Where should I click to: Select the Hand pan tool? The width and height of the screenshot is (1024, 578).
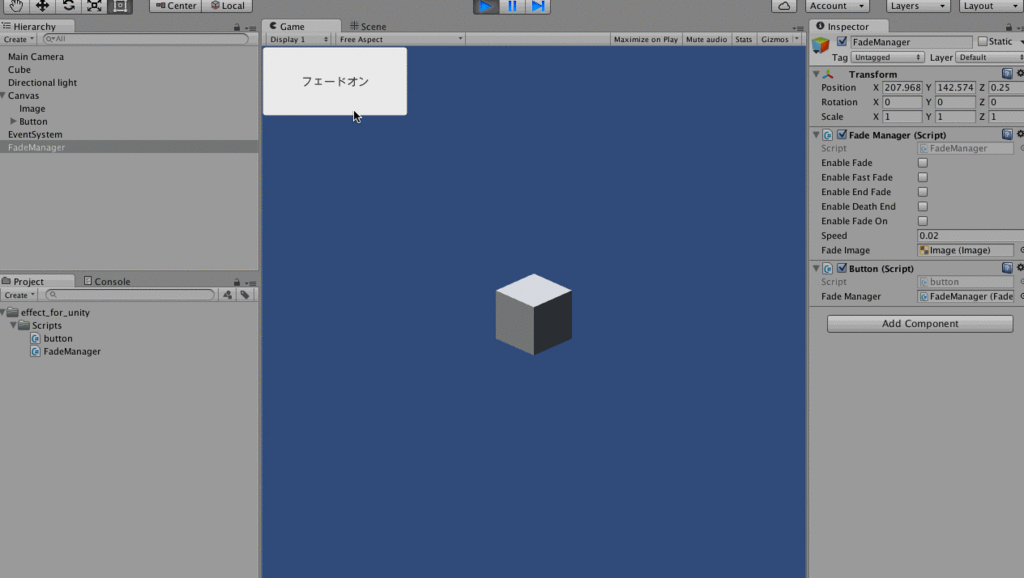(x=14, y=6)
